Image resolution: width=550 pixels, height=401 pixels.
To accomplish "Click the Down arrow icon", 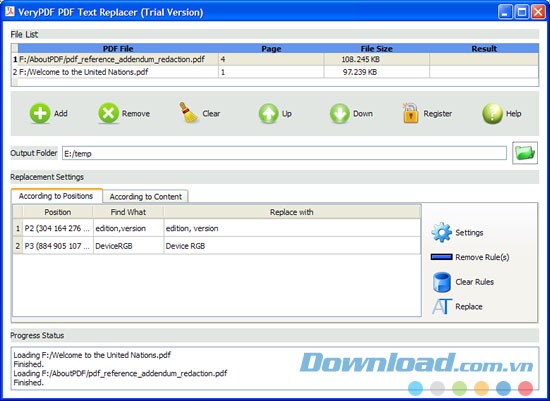I will pos(340,114).
